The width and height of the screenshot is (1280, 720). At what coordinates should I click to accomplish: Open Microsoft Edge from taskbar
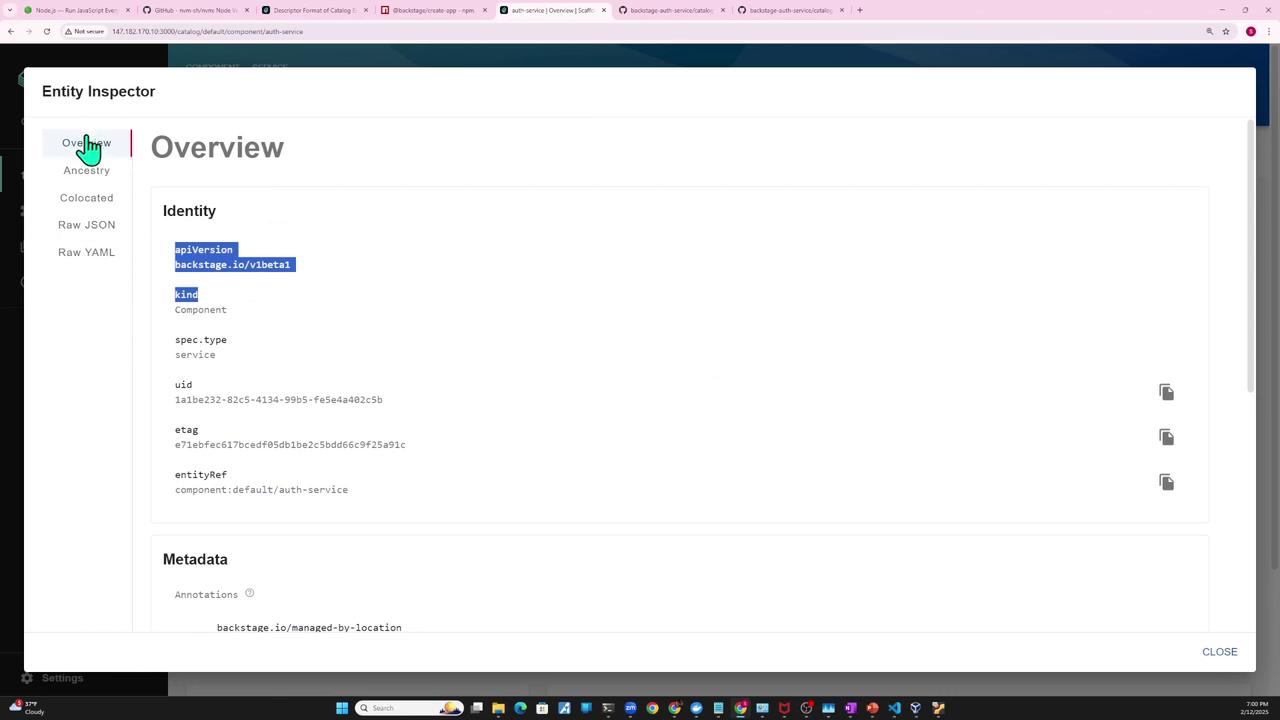tap(520, 708)
